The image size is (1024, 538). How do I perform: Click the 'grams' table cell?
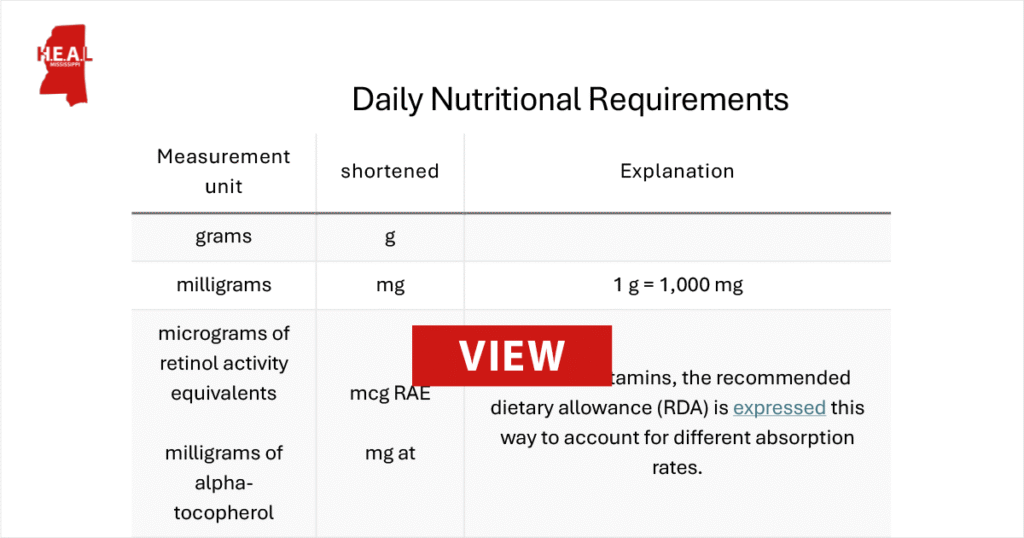[x=223, y=236]
